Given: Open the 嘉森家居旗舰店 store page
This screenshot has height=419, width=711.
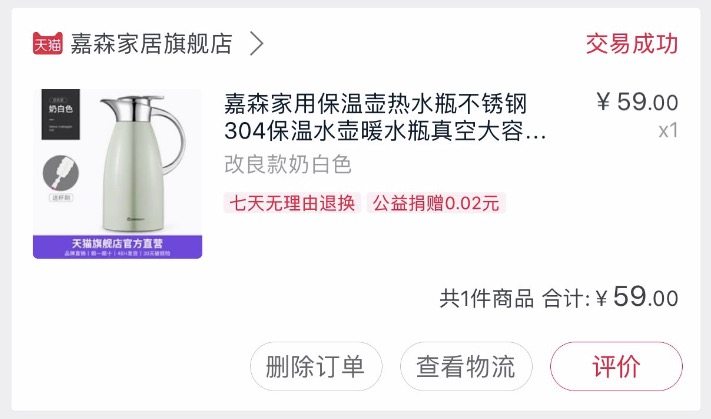Looking at the screenshot, I should coord(151,44).
